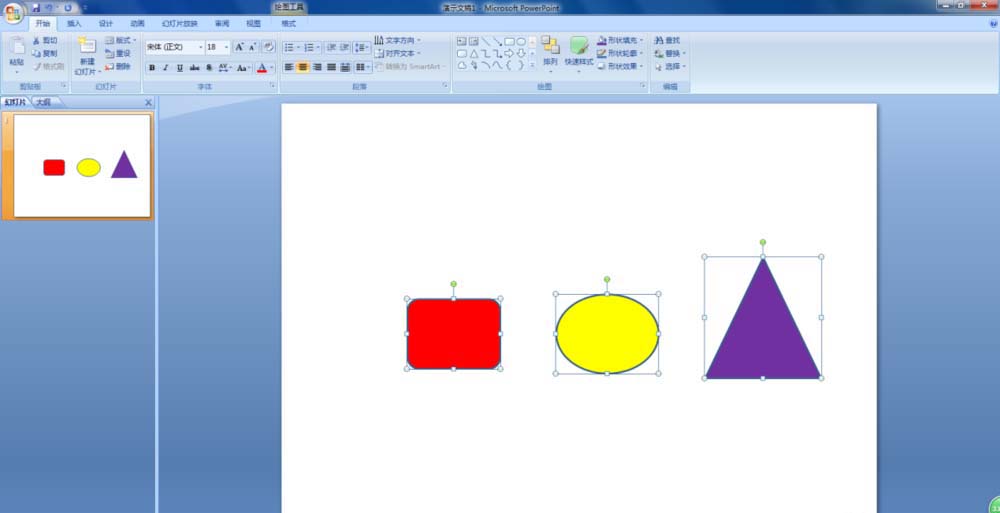Toggle center text alignment

tap(303, 67)
